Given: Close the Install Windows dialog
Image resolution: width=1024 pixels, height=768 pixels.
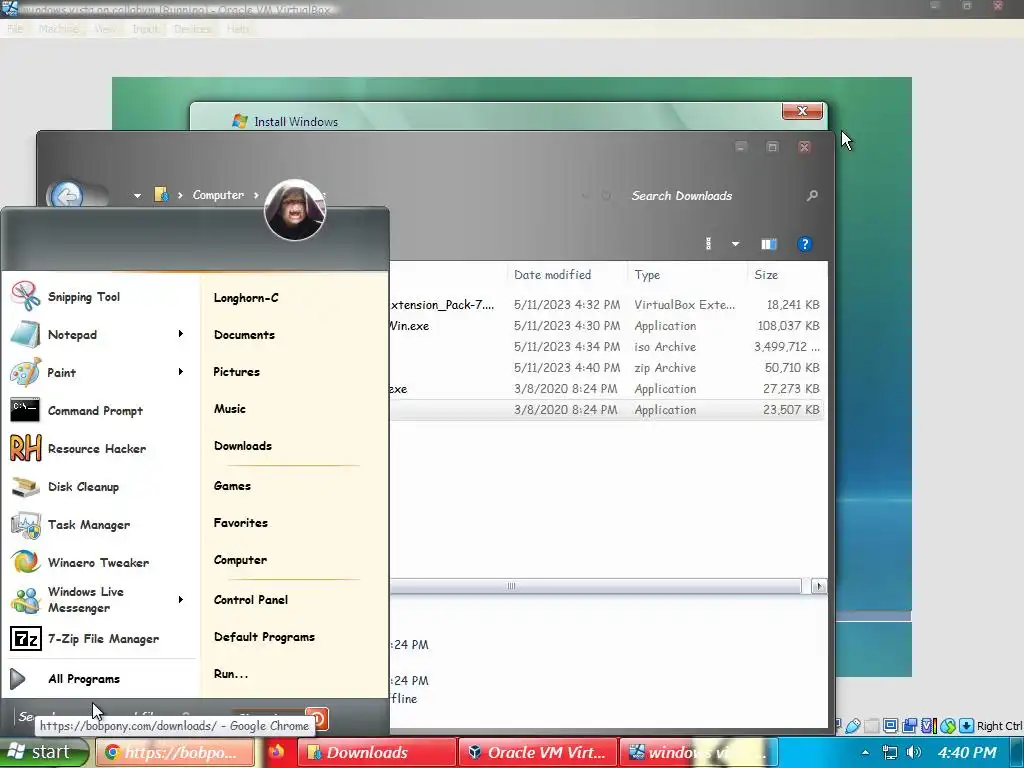Looking at the screenshot, I should point(802,111).
